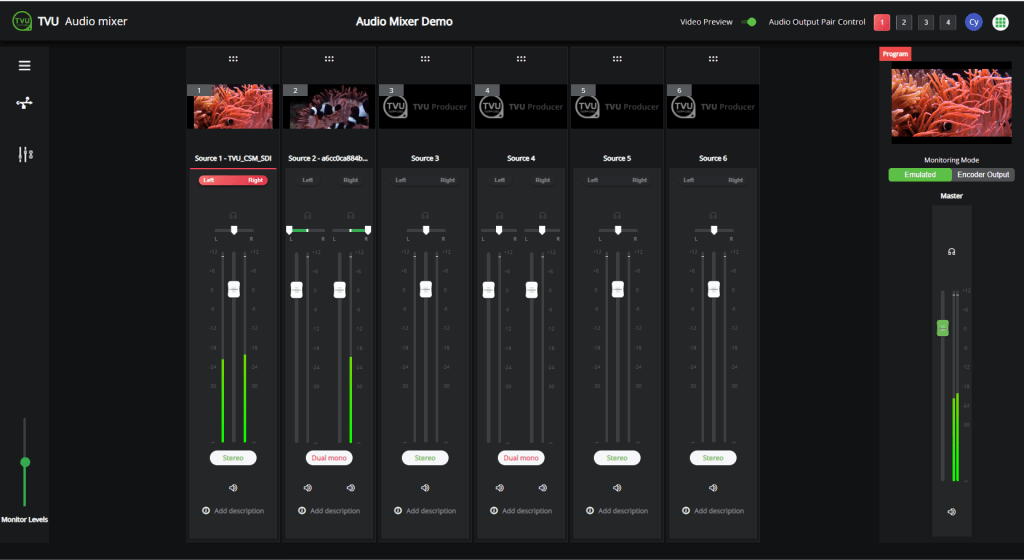Click the Master channel headphone icon

951,252
